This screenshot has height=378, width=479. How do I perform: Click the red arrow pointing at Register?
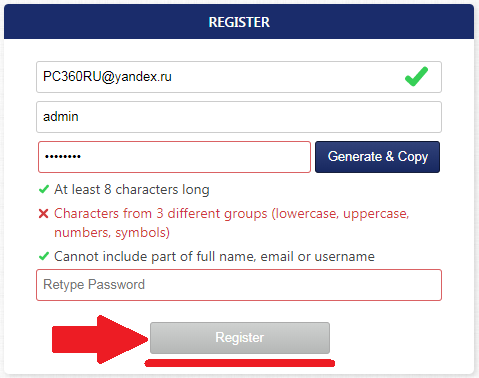coord(100,339)
